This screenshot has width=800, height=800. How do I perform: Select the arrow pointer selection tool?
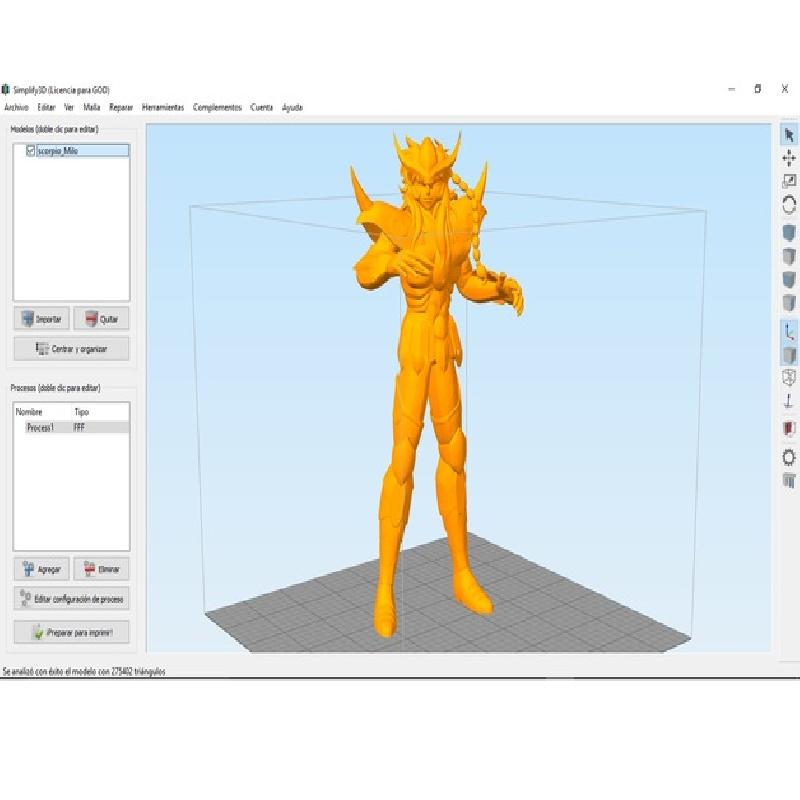point(788,134)
